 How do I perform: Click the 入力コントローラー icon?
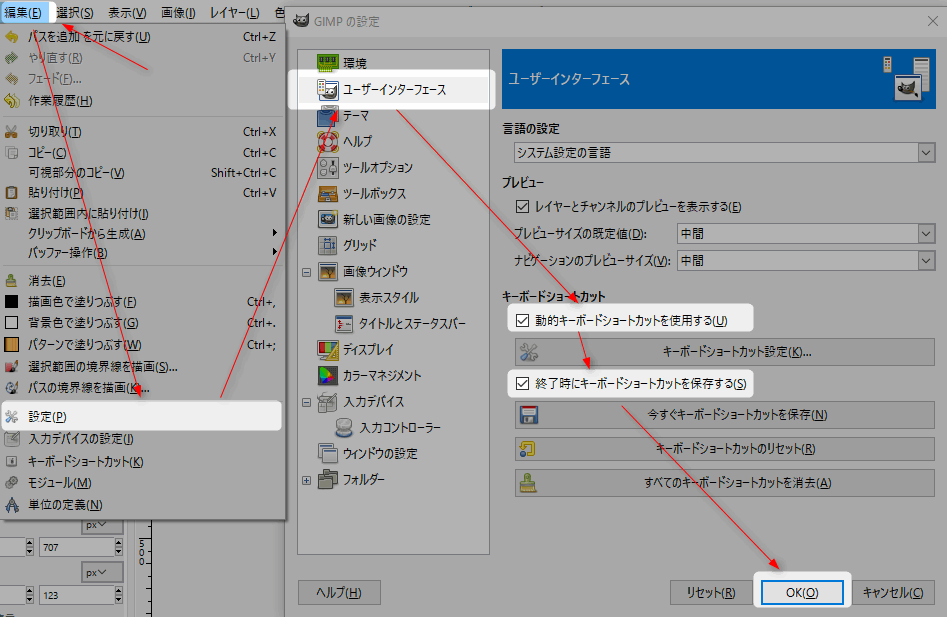click(x=344, y=427)
